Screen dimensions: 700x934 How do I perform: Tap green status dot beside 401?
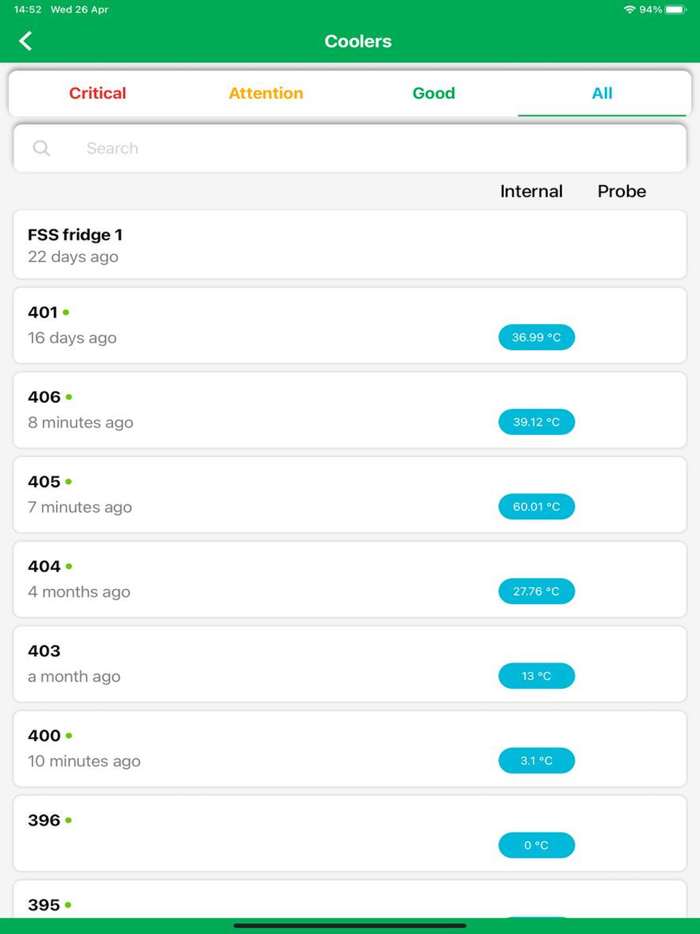[66, 313]
